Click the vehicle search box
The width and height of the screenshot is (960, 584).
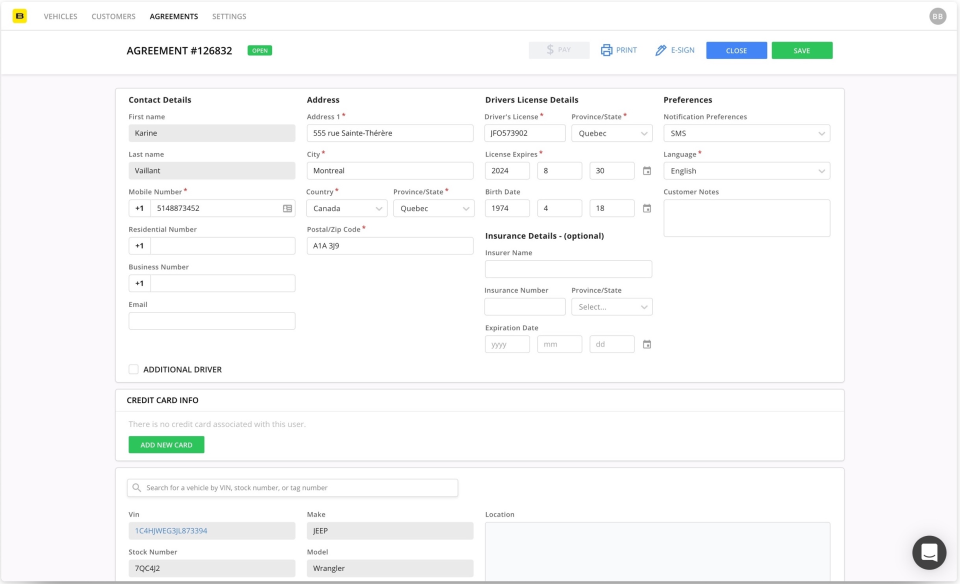(x=293, y=488)
